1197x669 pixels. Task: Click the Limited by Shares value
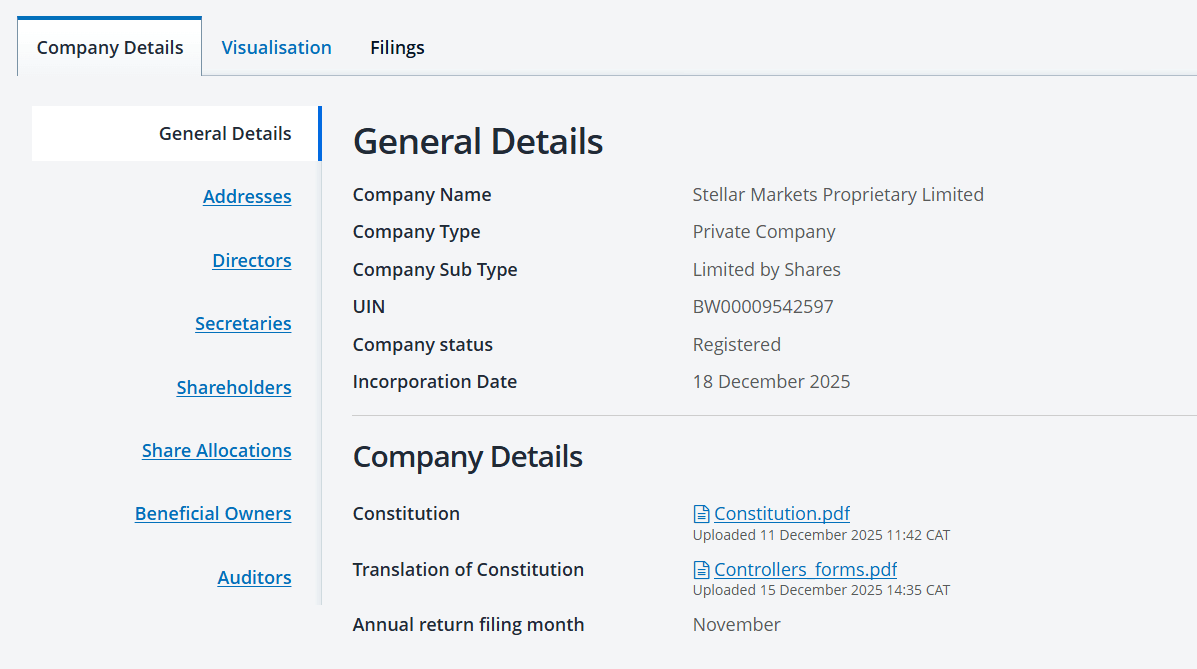766,270
